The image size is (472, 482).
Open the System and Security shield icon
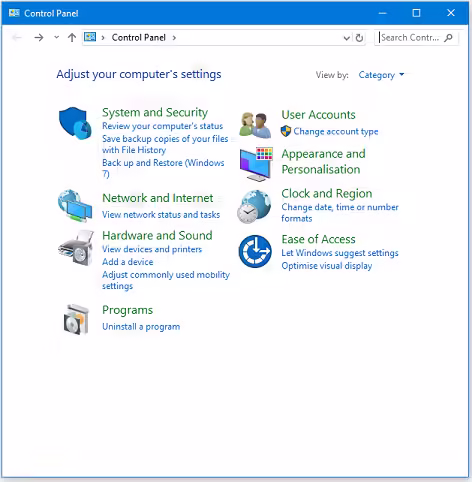75,123
